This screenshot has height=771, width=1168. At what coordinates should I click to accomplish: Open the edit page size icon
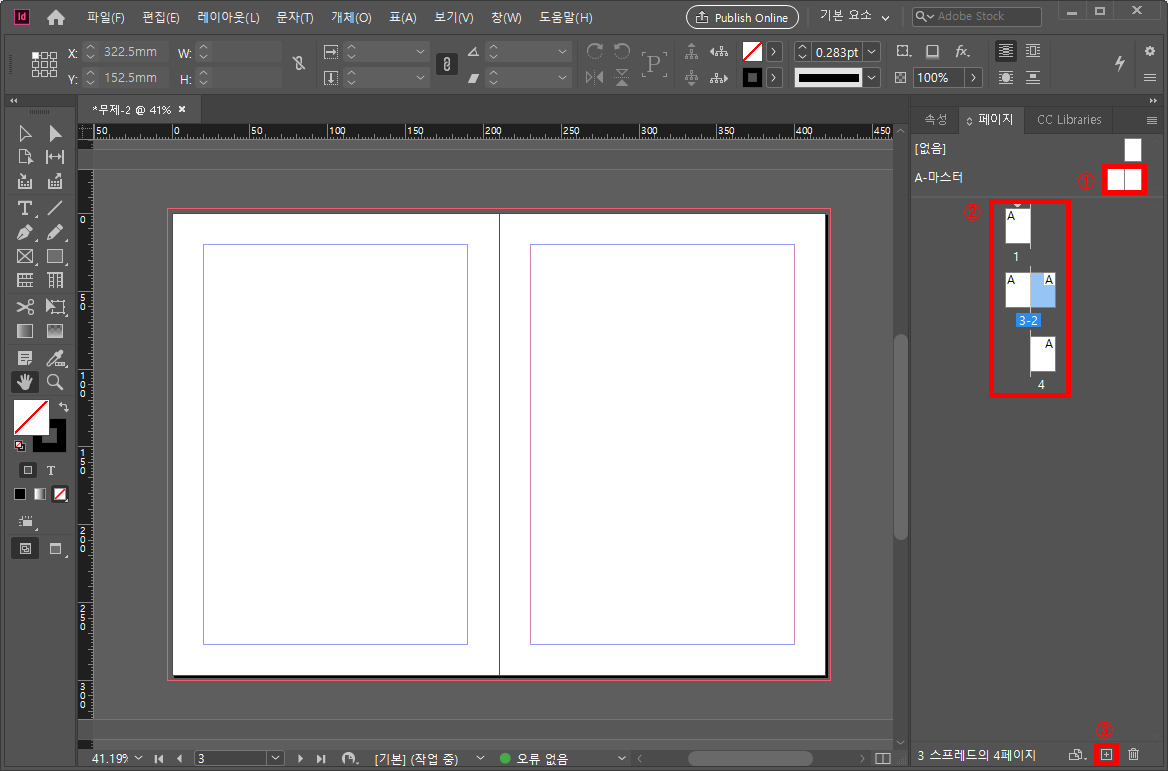pos(1076,755)
